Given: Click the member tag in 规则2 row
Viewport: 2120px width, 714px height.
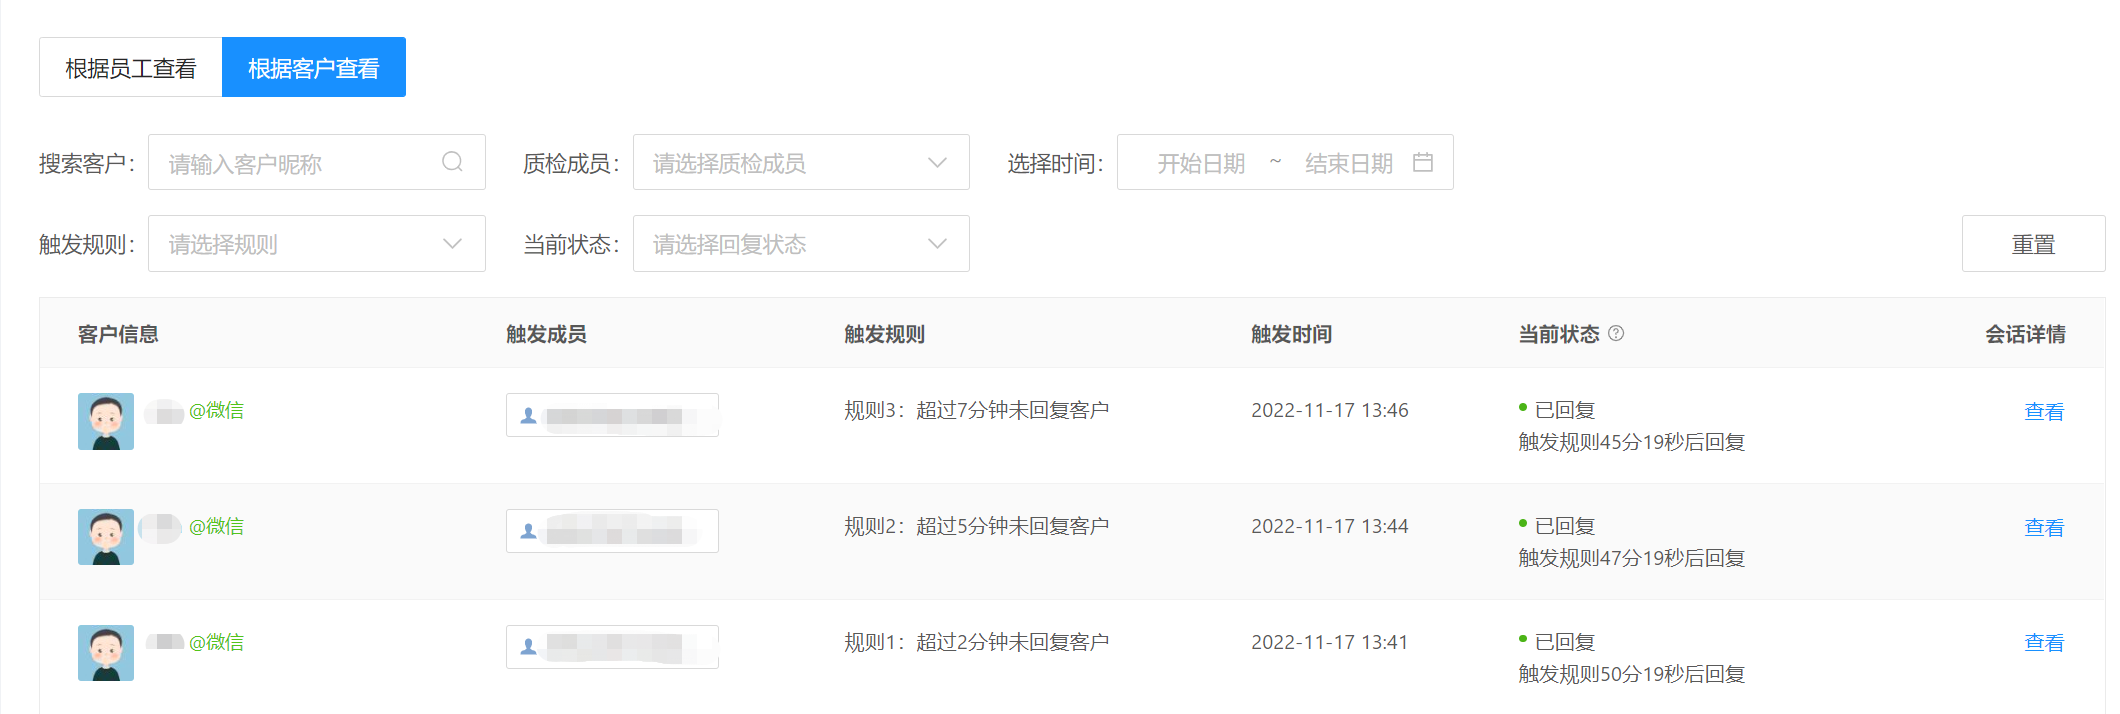Looking at the screenshot, I should pyautogui.click(x=612, y=531).
